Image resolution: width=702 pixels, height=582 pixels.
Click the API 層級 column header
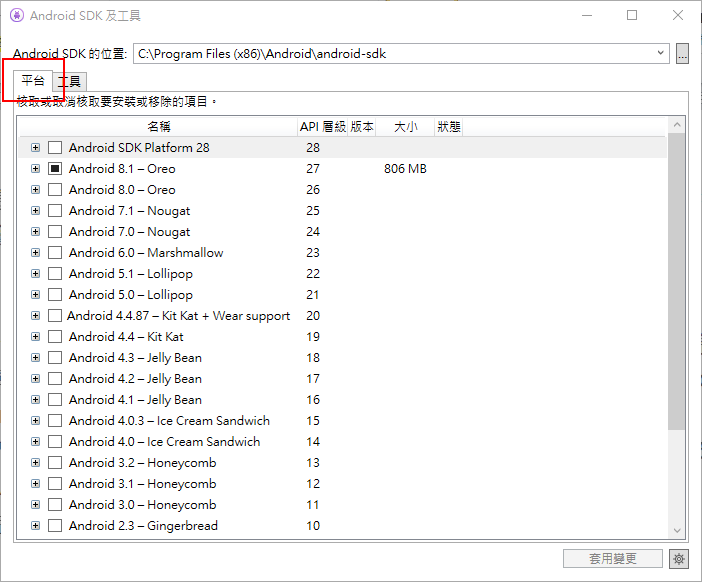[x=322, y=127]
